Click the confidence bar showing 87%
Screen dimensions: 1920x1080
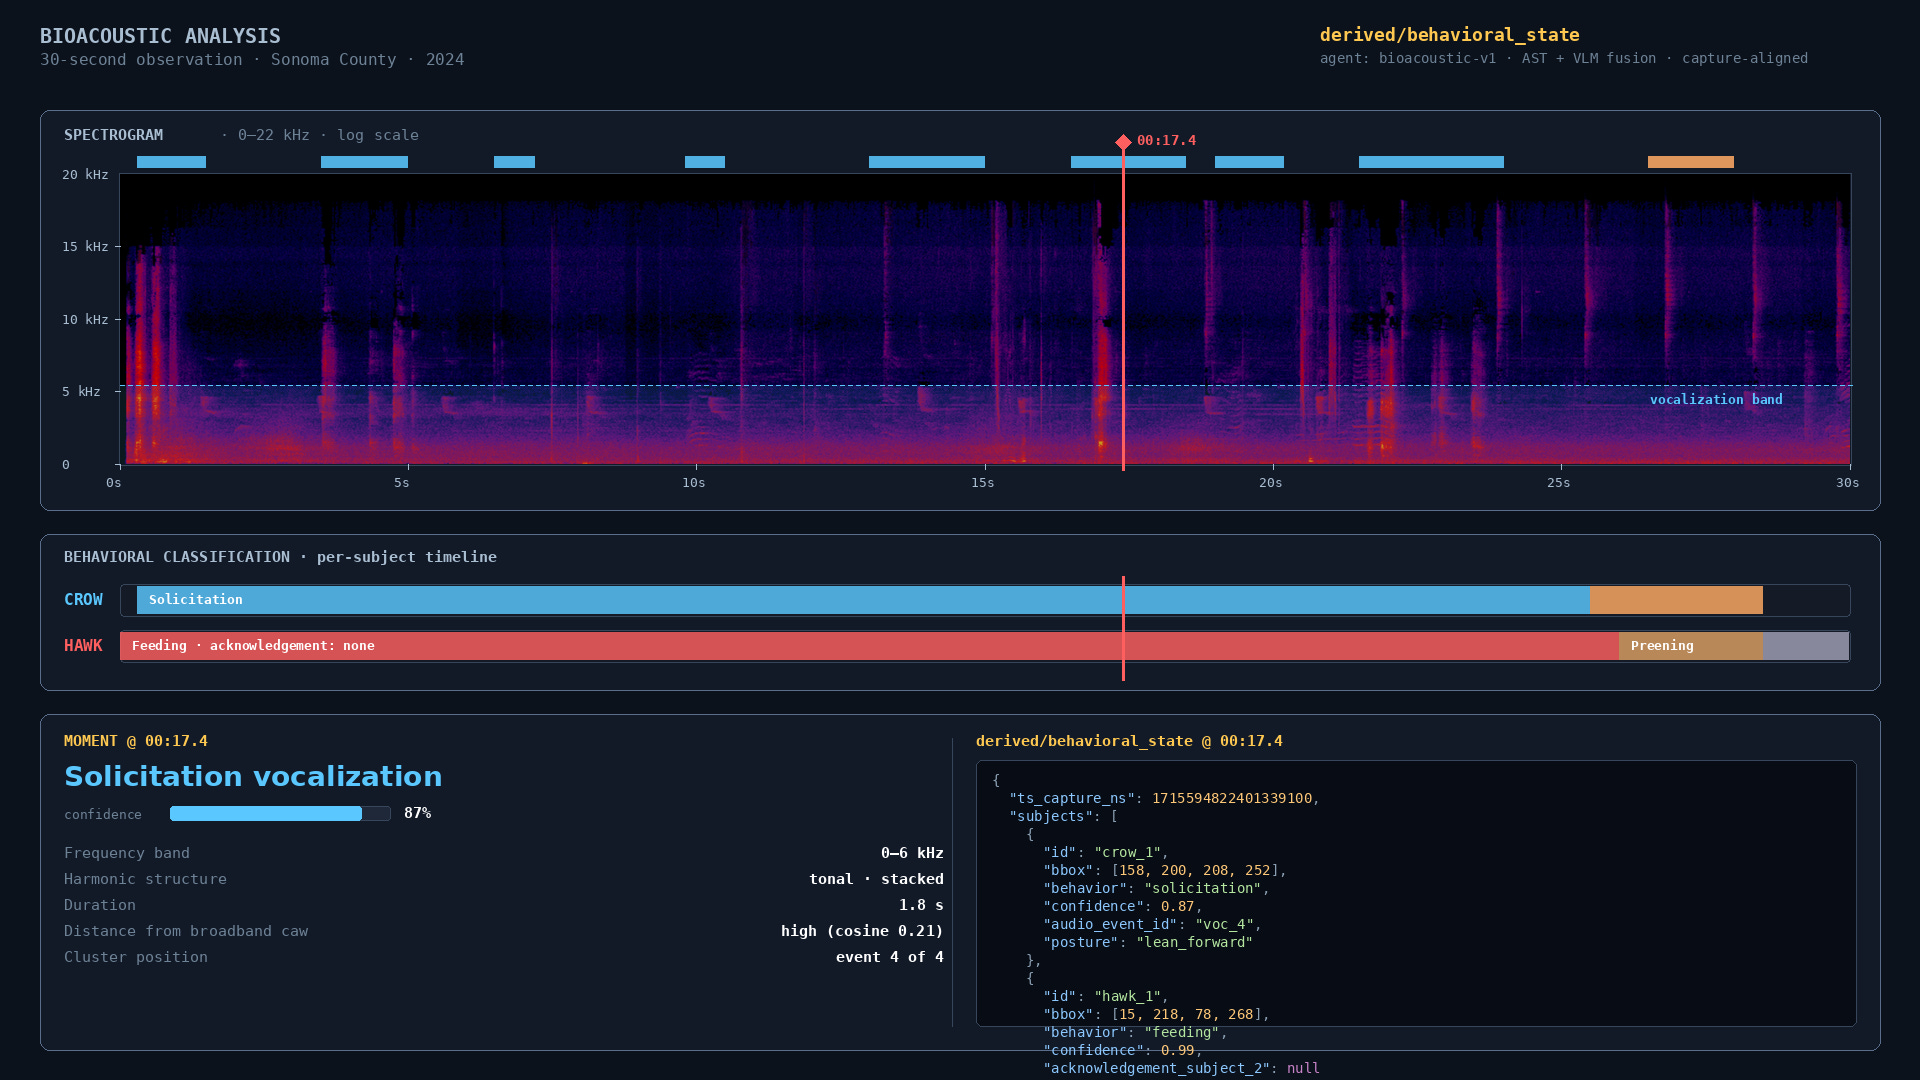pyautogui.click(x=280, y=814)
